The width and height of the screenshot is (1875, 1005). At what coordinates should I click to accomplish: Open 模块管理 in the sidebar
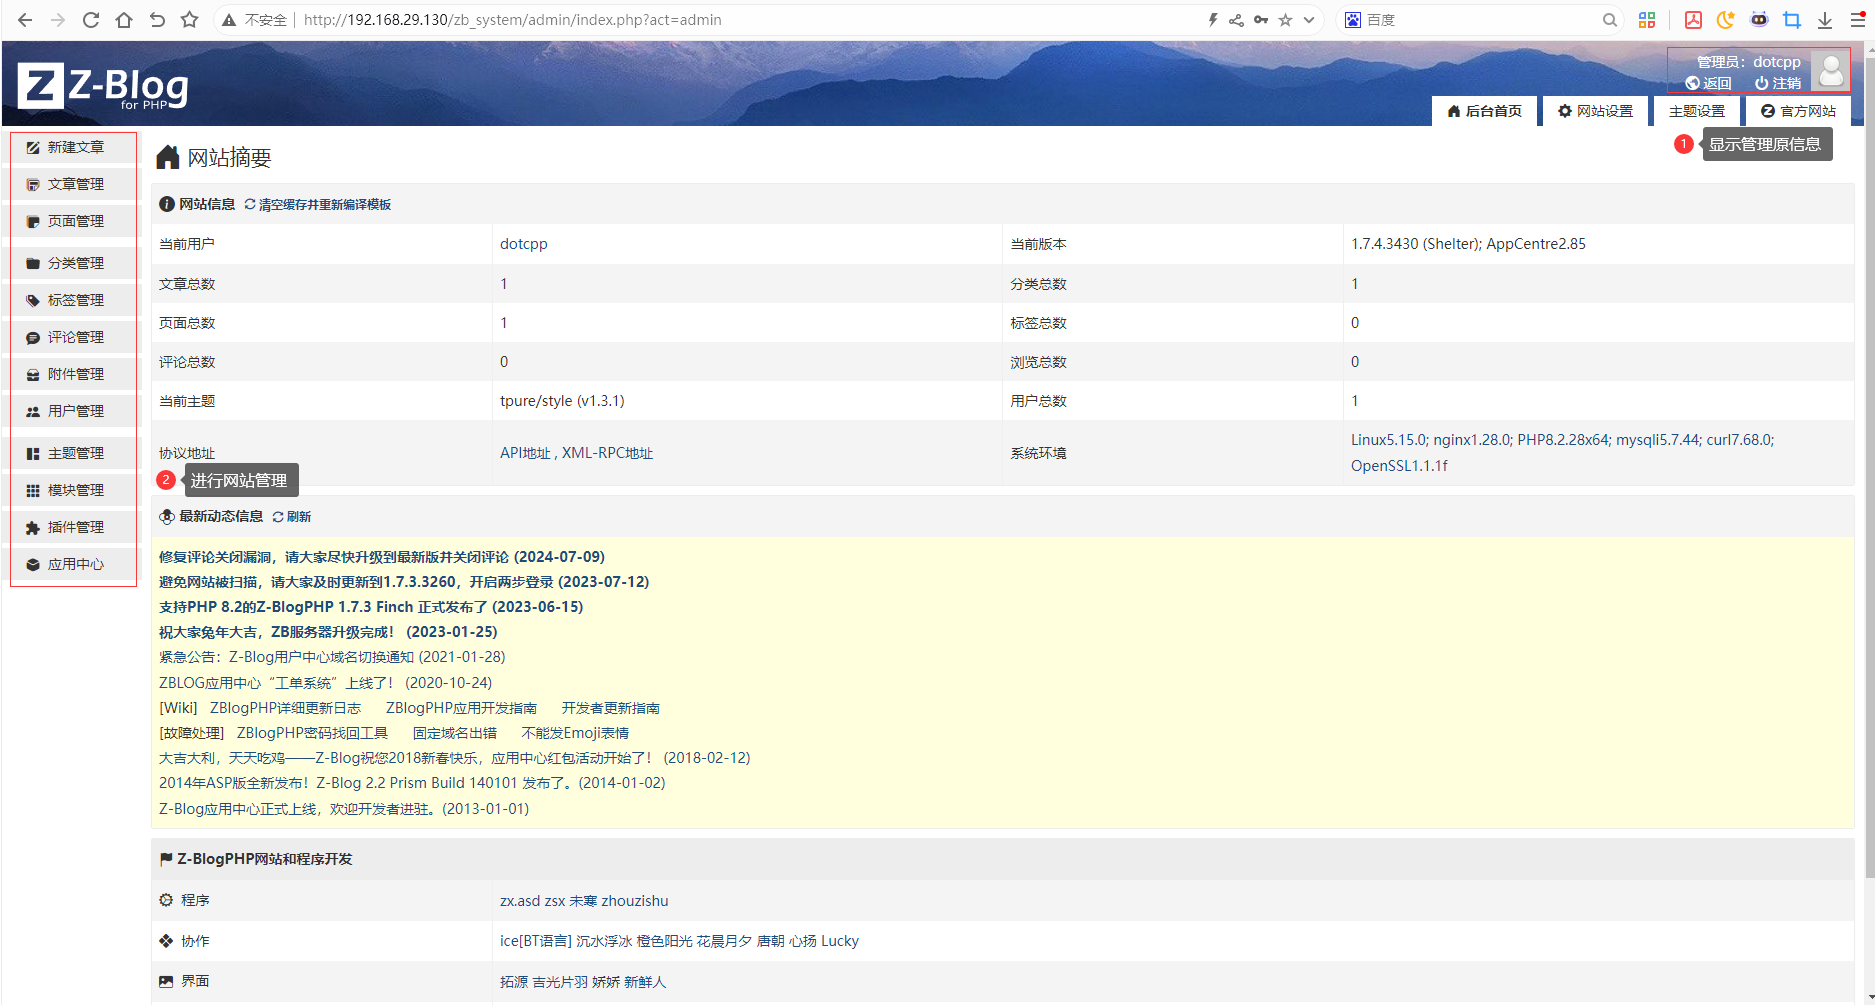tap(74, 490)
